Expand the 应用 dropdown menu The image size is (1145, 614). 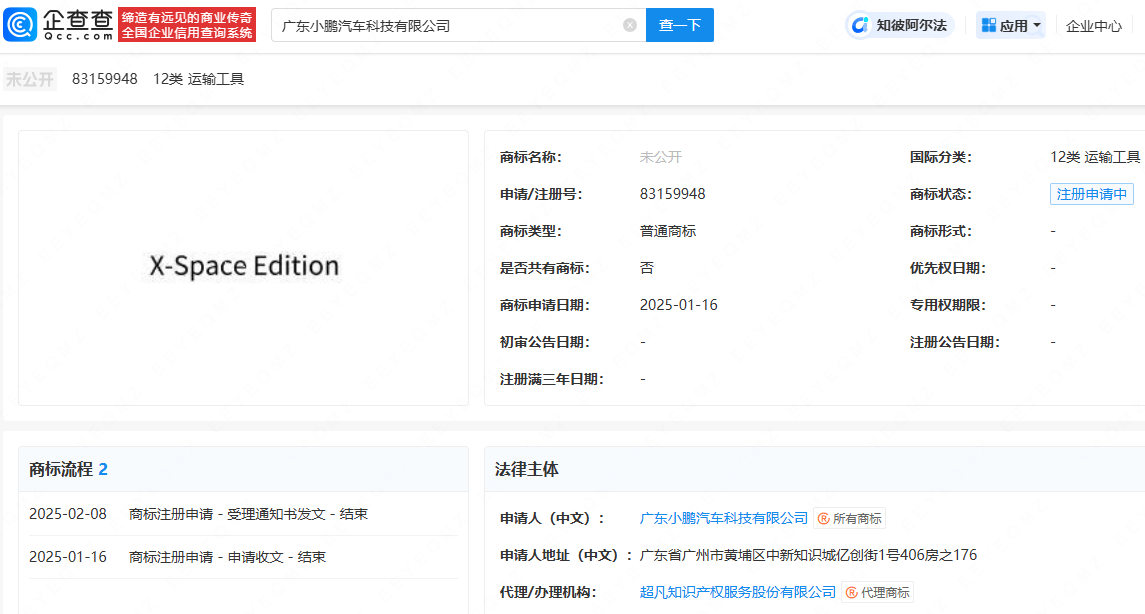pos(1011,26)
